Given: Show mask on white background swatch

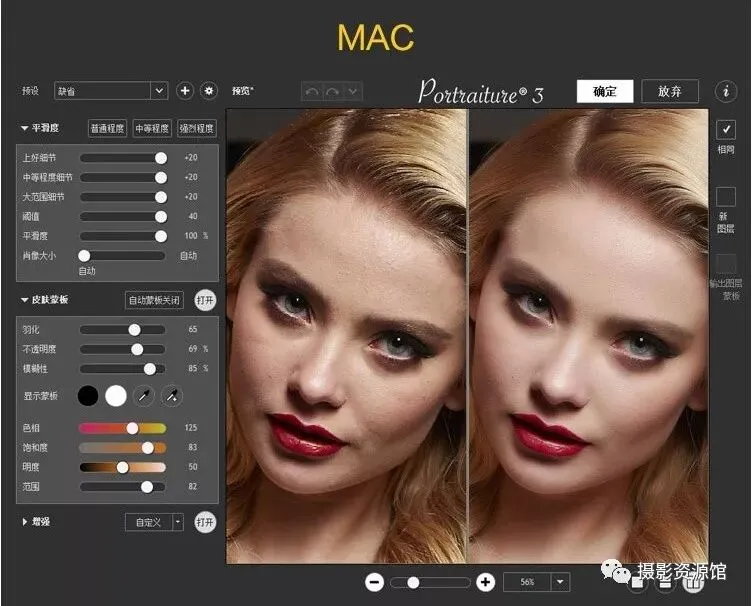Looking at the screenshot, I should tap(116, 396).
